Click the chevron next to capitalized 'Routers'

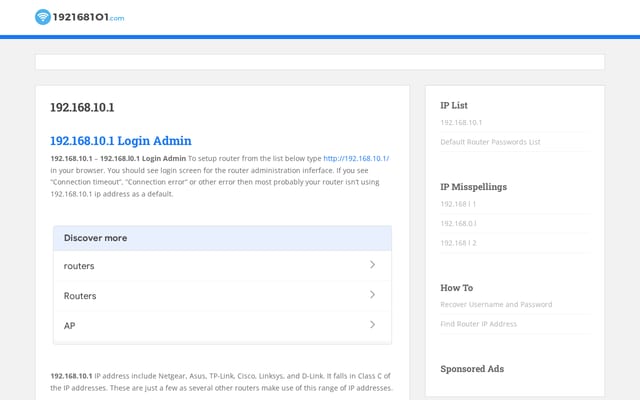372,295
